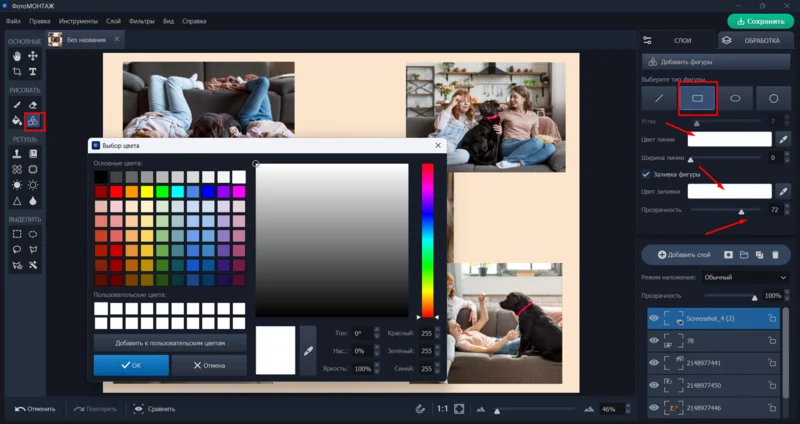This screenshot has width=800, height=424.
Task: Activate the Fill bucket tool
Action: 17,121
